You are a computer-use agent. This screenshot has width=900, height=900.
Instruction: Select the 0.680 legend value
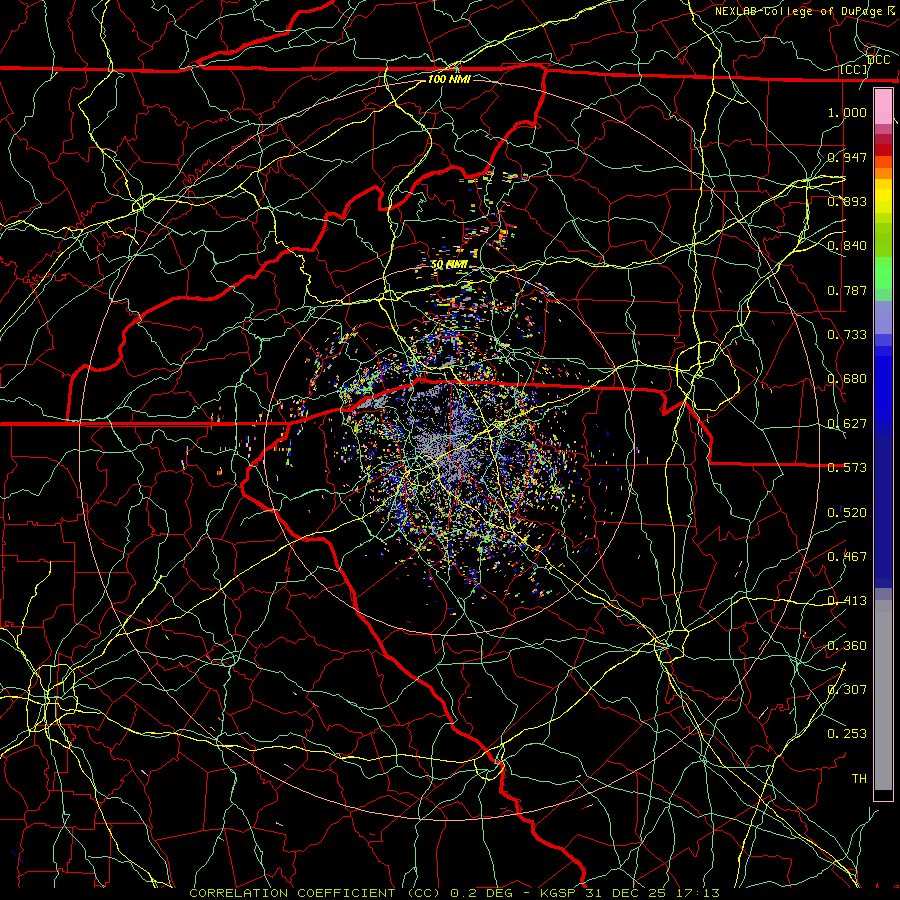[x=847, y=379]
